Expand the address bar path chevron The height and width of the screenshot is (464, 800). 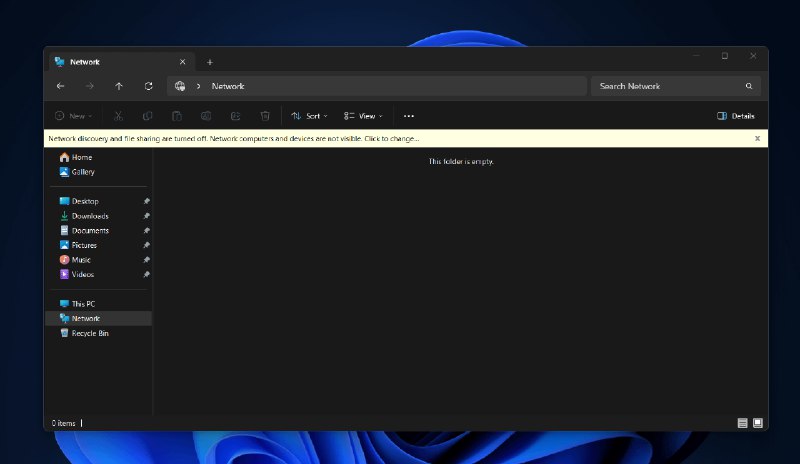pyautogui.click(x=198, y=86)
